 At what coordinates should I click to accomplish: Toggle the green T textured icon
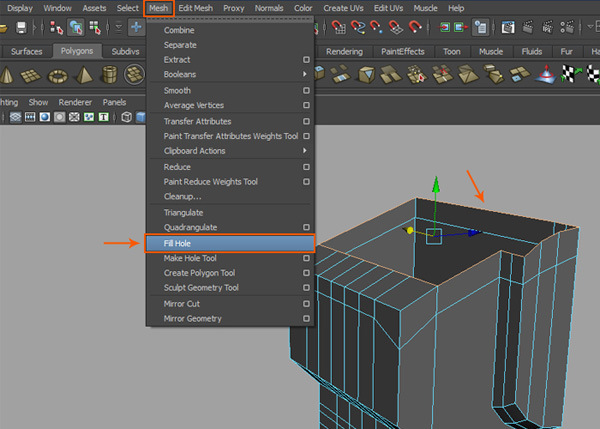click(103, 117)
